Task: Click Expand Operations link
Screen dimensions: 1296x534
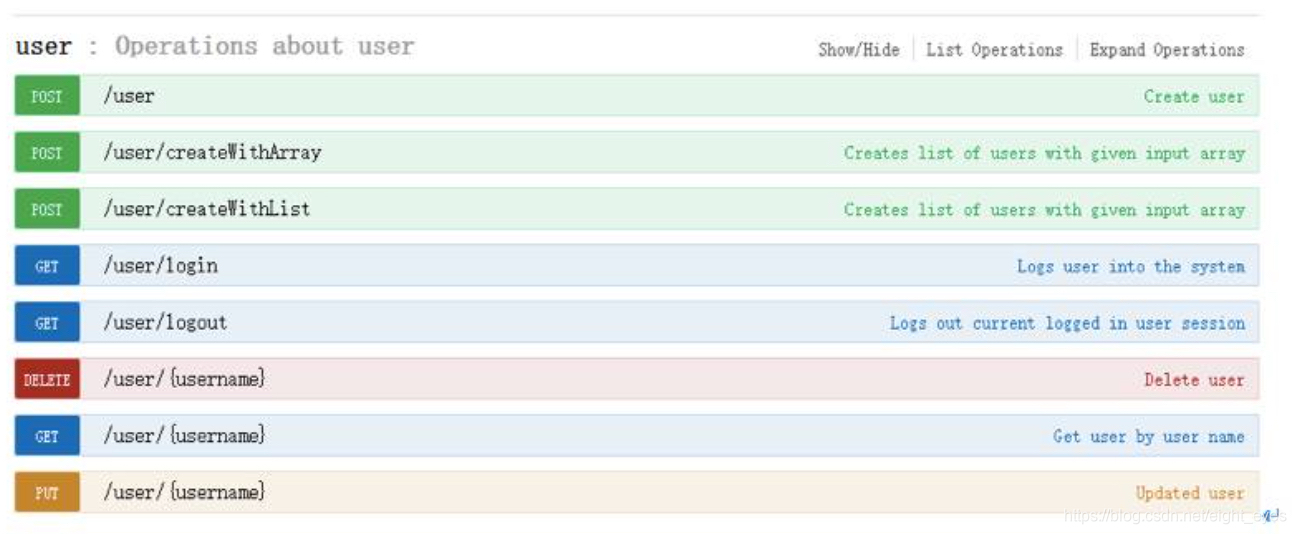Action: [1167, 49]
